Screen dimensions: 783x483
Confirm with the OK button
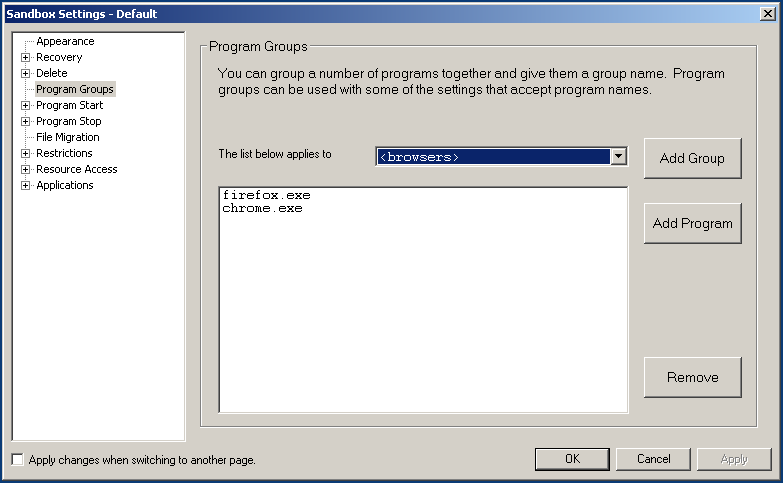572,459
